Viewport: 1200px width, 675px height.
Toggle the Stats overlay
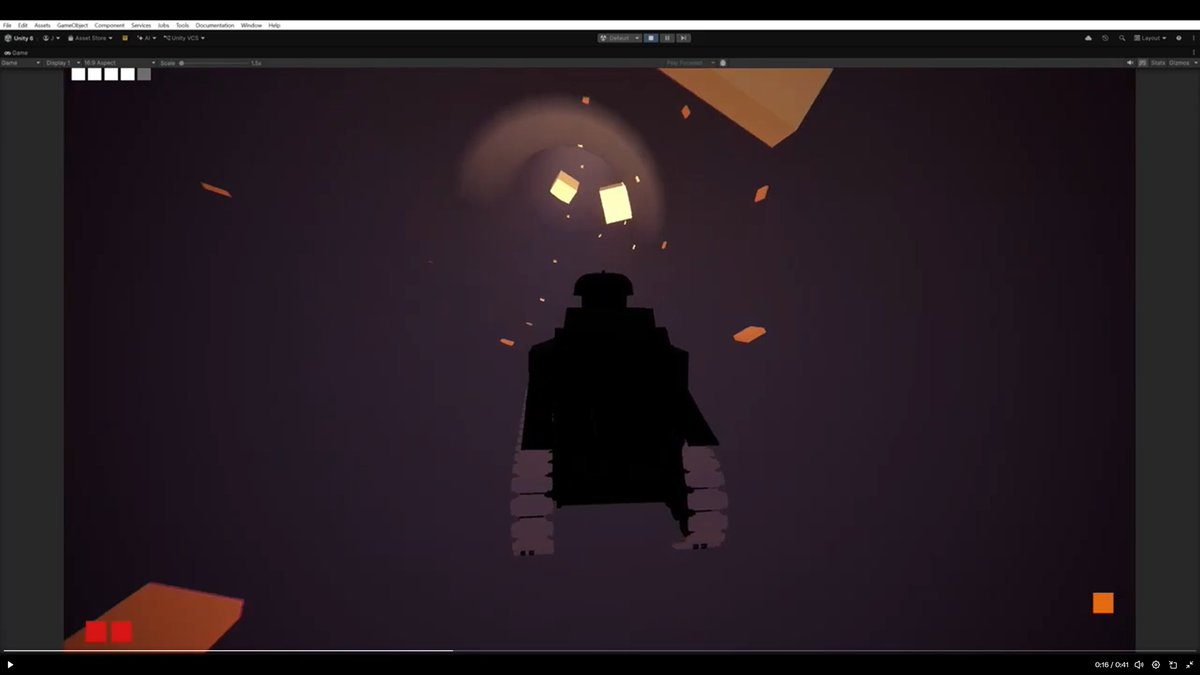click(1158, 63)
